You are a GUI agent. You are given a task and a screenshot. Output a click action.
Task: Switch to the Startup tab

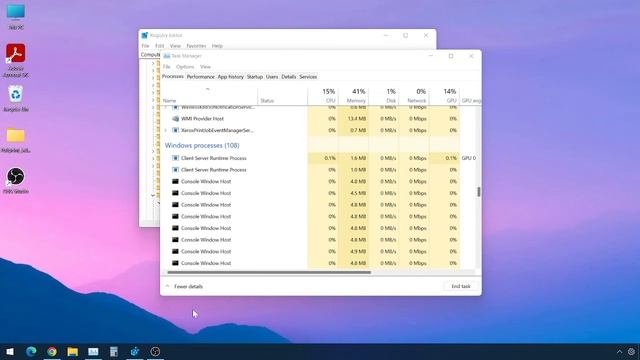pos(255,77)
